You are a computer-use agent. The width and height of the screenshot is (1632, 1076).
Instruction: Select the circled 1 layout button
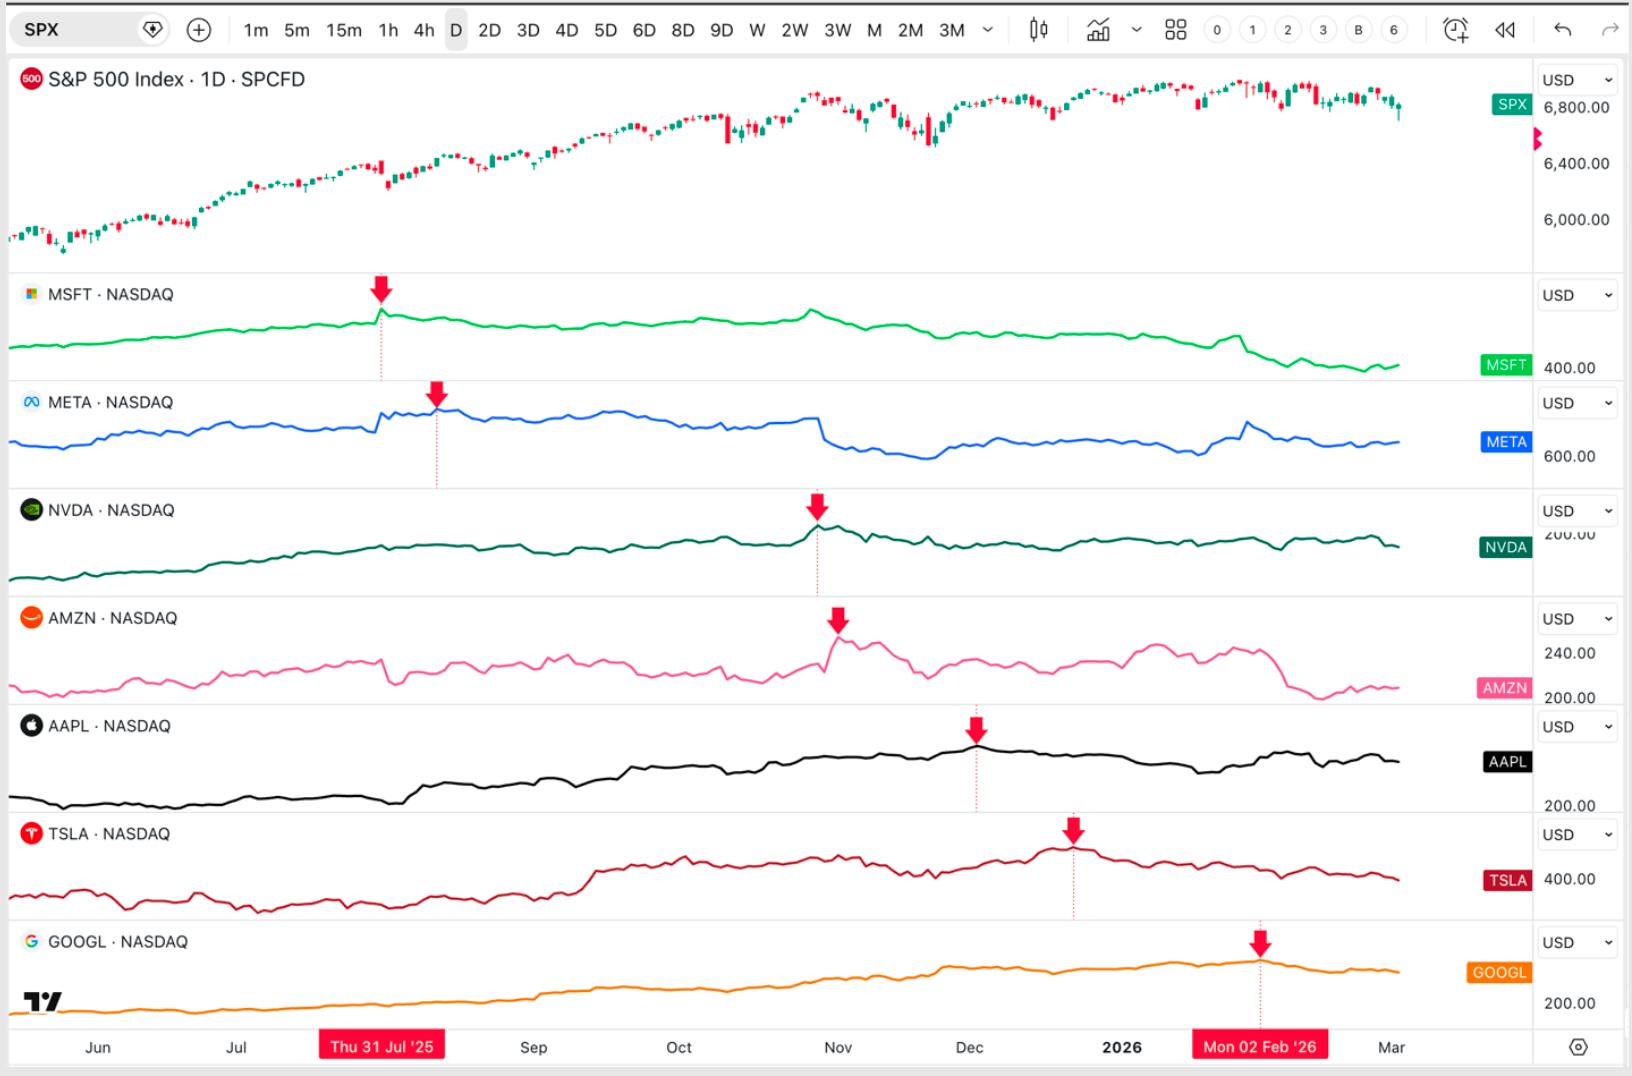click(1252, 30)
